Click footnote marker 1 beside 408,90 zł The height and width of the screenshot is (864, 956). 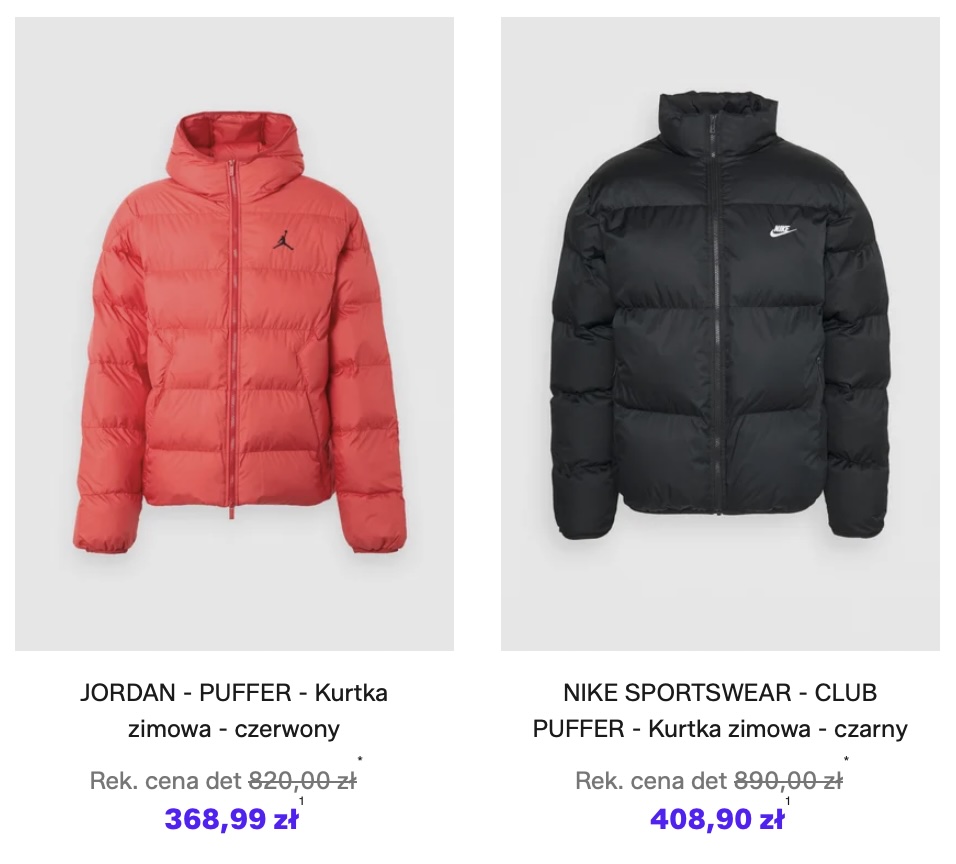[788, 801]
